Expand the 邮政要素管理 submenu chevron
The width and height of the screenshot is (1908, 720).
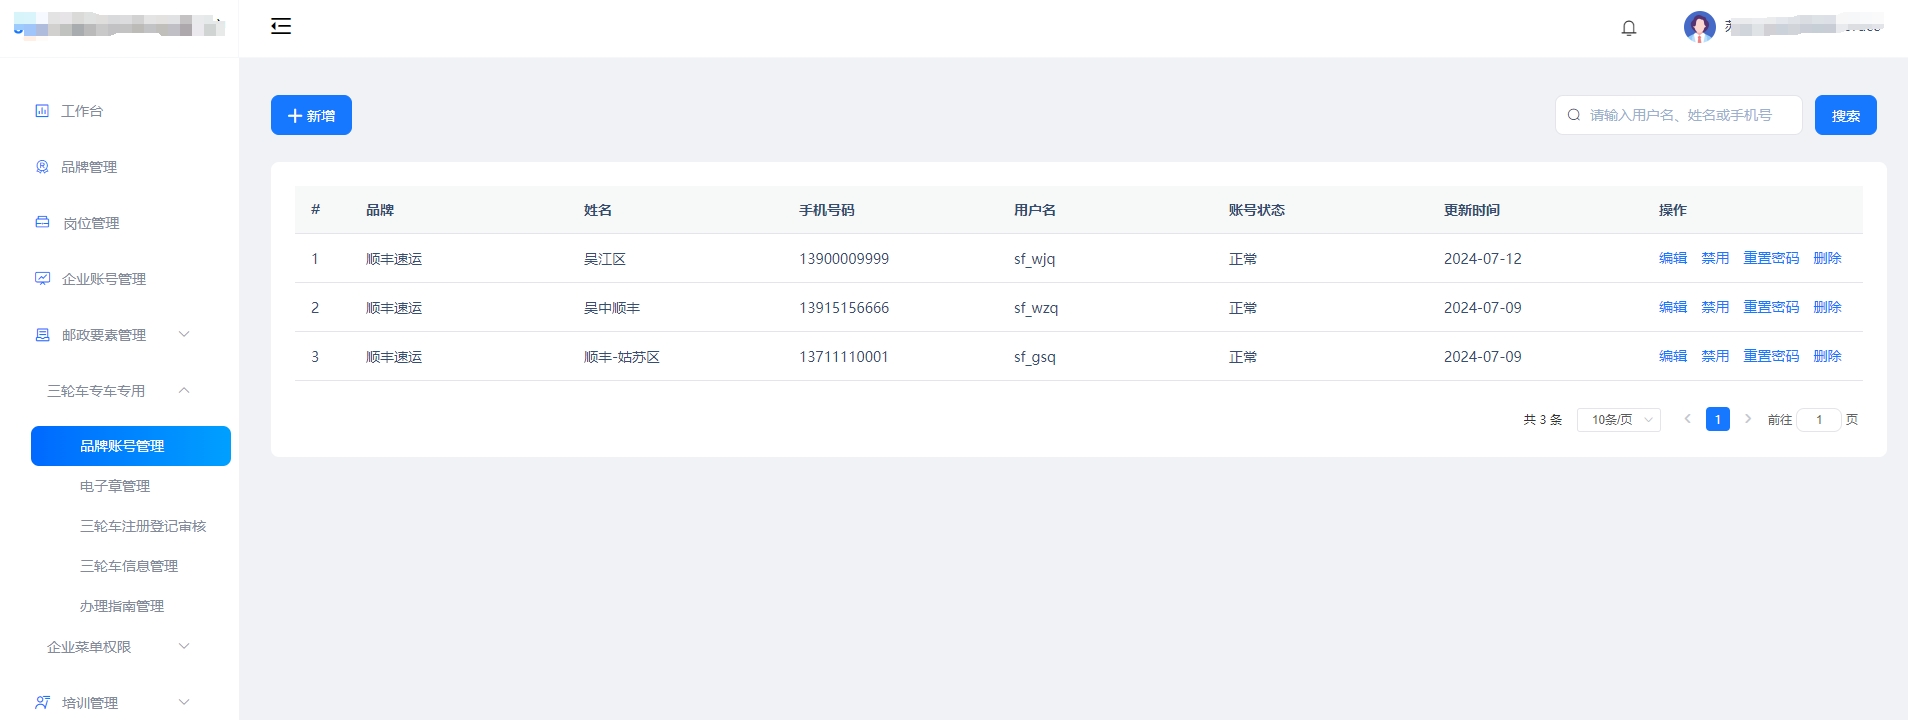pos(184,334)
